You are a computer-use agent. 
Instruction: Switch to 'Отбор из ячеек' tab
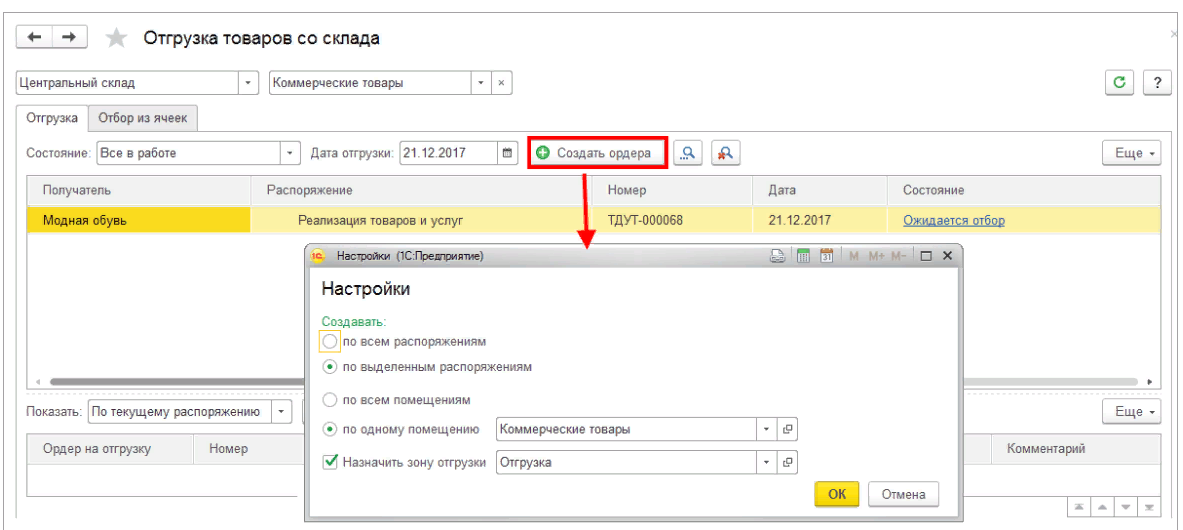[x=144, y=118]
